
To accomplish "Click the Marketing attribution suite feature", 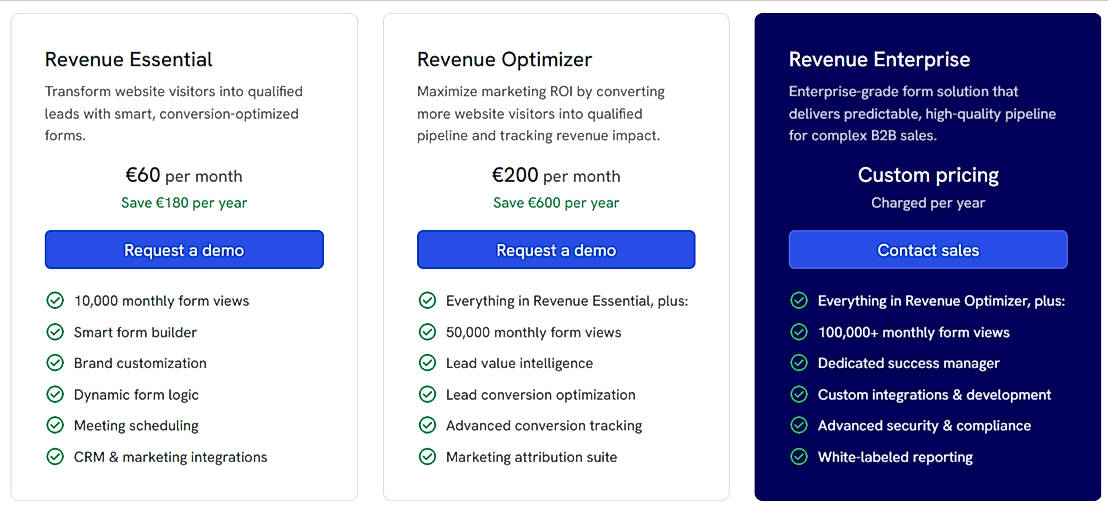I will (531, 457).
